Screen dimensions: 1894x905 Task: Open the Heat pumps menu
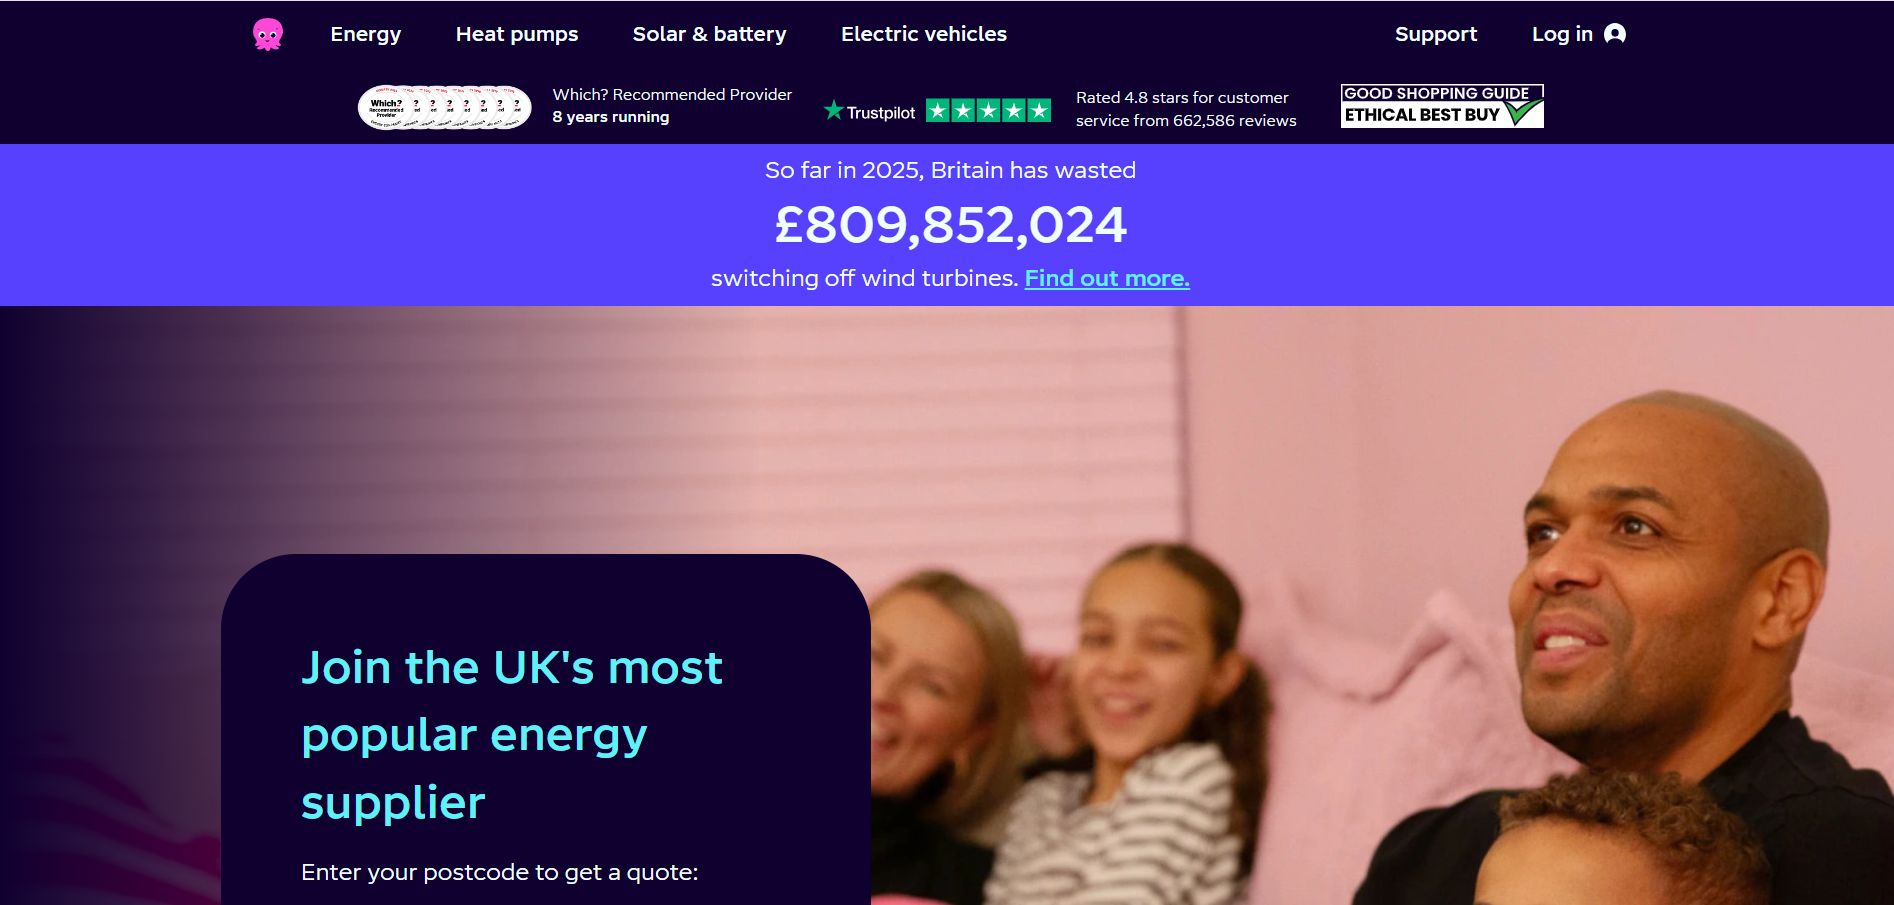[517, 34]
